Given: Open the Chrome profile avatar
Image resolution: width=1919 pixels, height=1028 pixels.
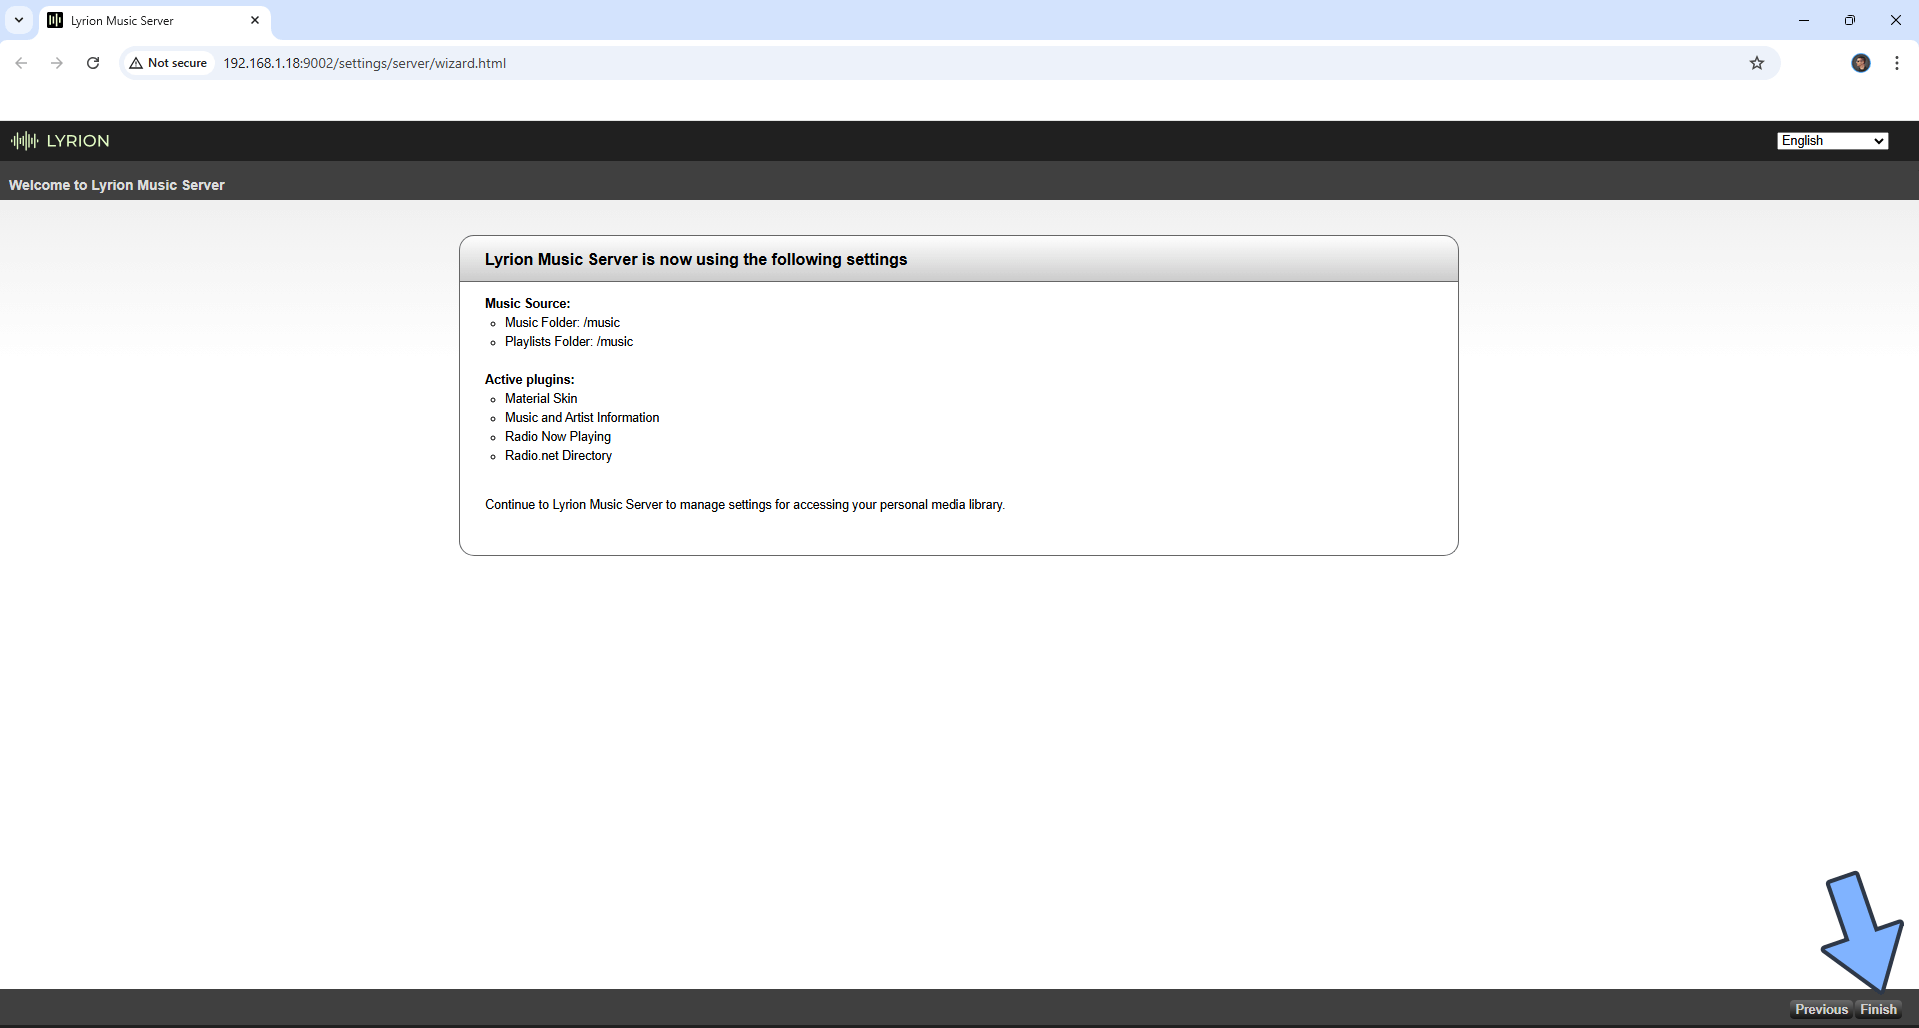Looking at the screenshot, I should pyautogui.click(x=1861, y=63).
